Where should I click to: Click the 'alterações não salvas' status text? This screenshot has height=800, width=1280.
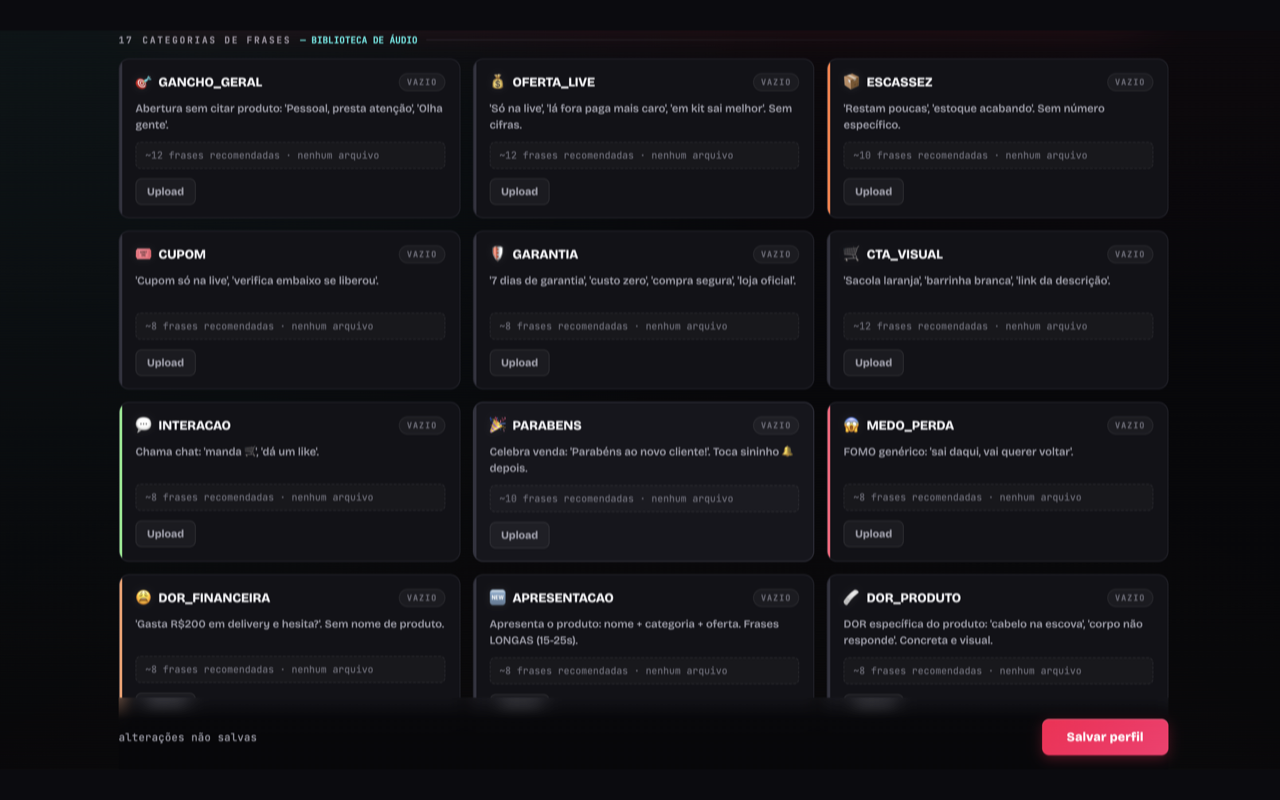click(187, 737)
